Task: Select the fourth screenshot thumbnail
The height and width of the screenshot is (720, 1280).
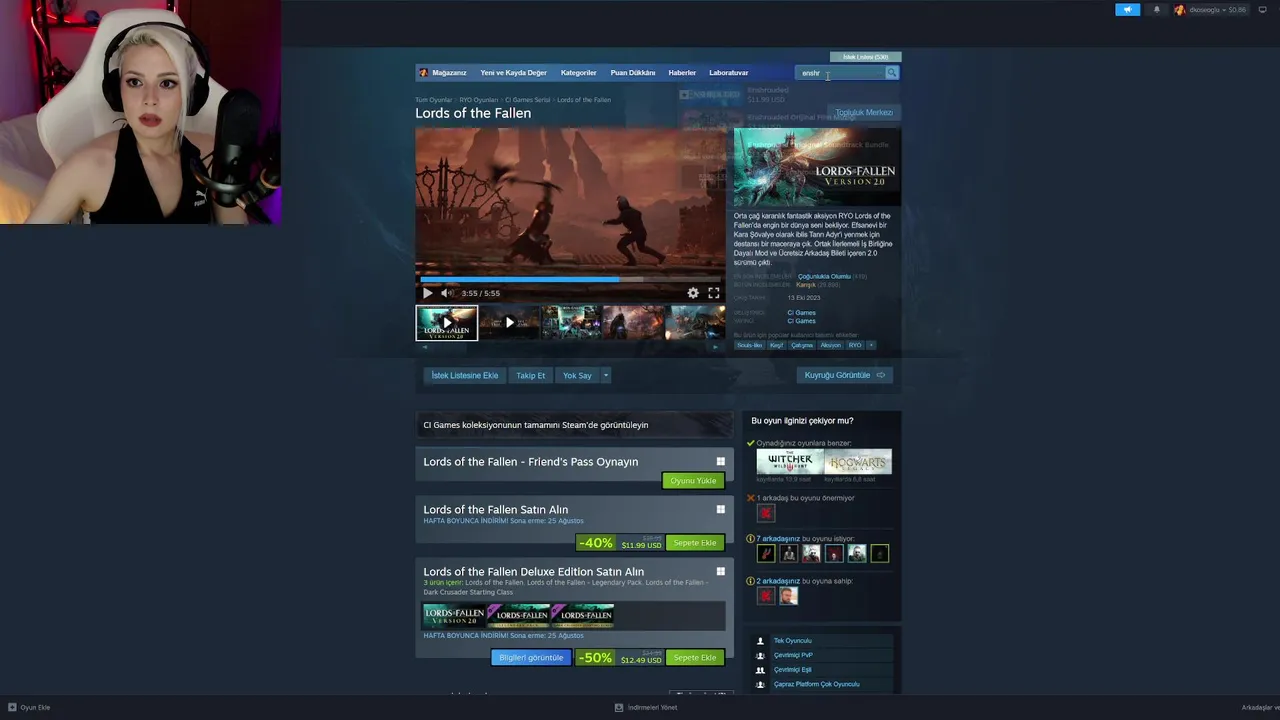Action: (x=633, y=323)
